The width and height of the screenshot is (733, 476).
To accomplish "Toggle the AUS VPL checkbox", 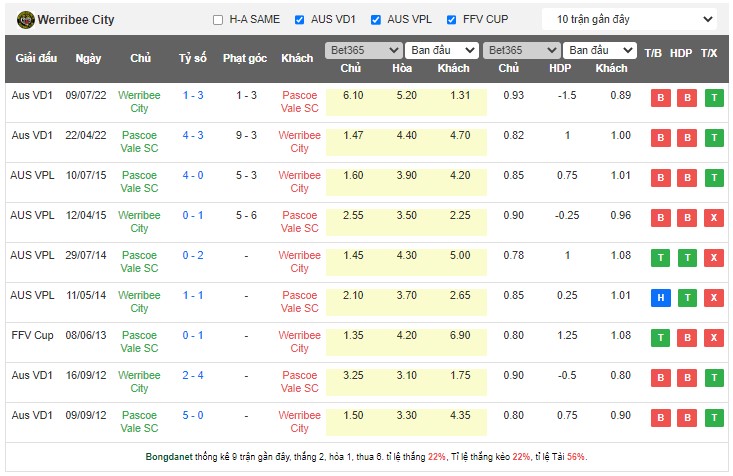I will coord(376,20).
